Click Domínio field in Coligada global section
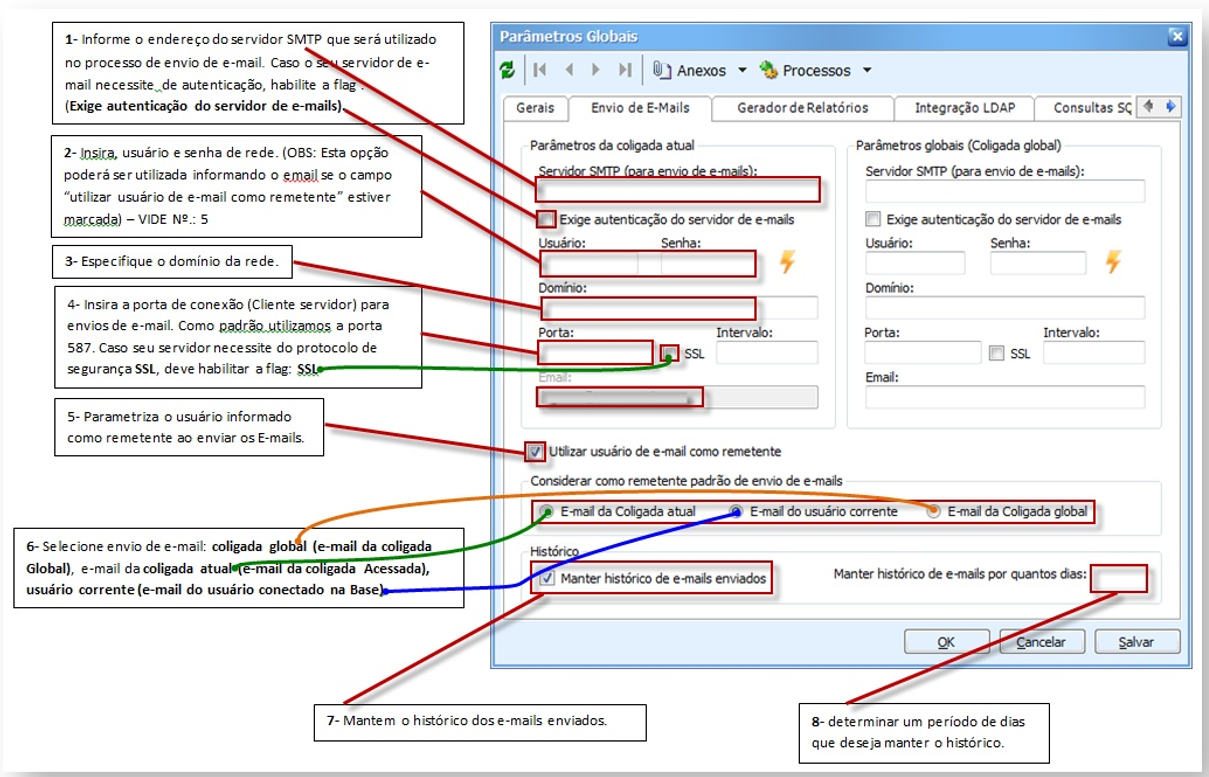The width and height of the screenshot is (1209, 777). click(x=1005, y=308)
